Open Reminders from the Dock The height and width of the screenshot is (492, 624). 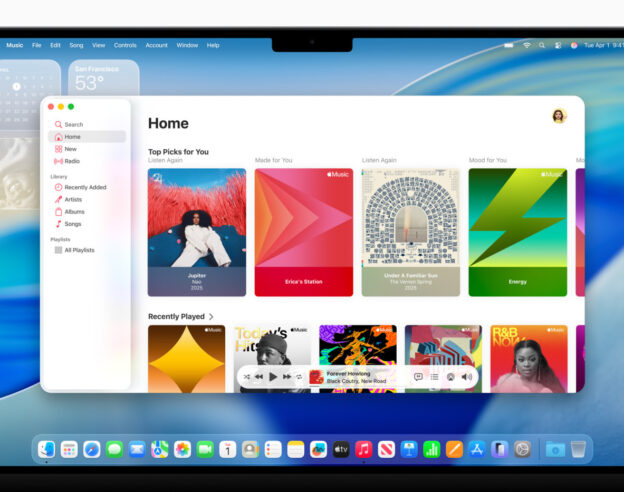(273, 449)
